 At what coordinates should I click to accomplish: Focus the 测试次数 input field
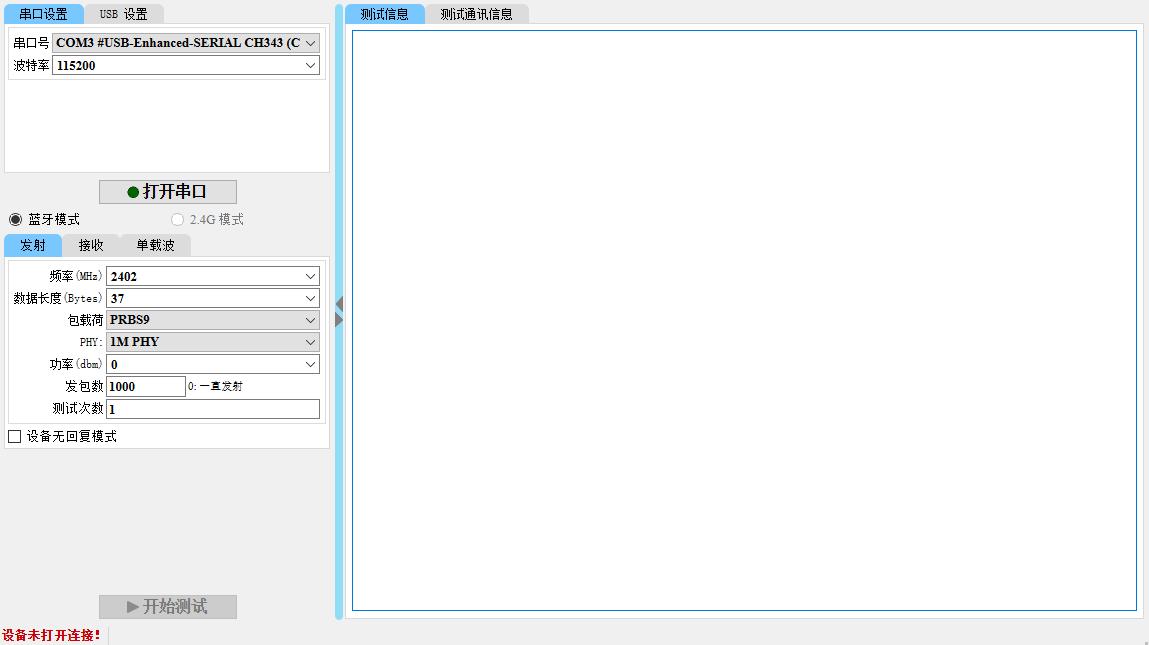pos(213,409)
